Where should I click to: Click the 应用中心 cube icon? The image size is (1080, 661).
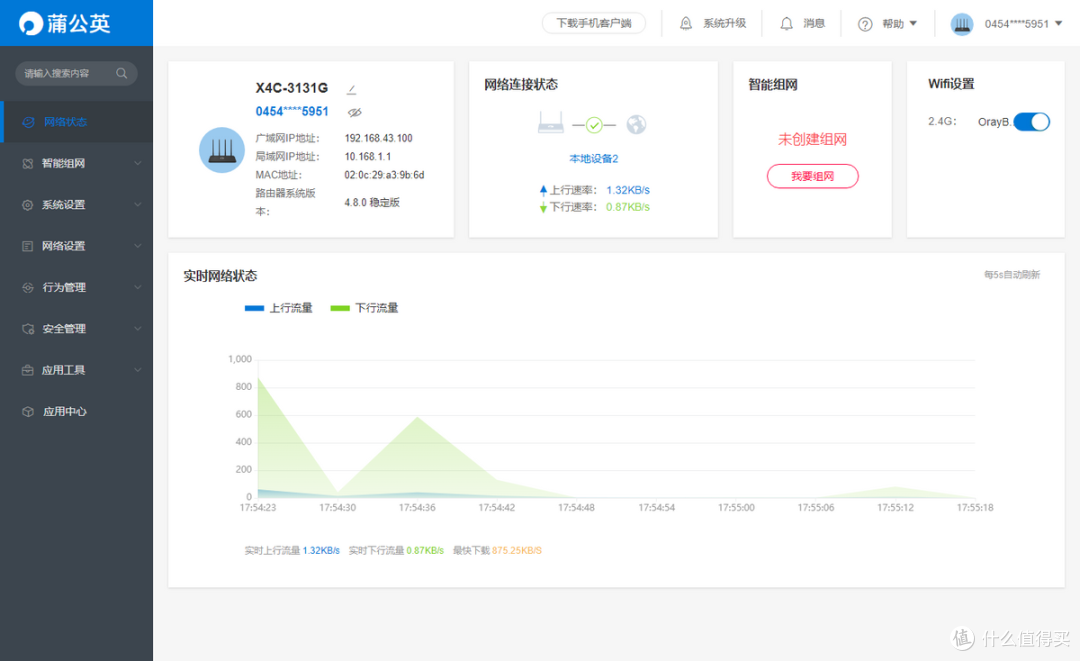(28, 411)
